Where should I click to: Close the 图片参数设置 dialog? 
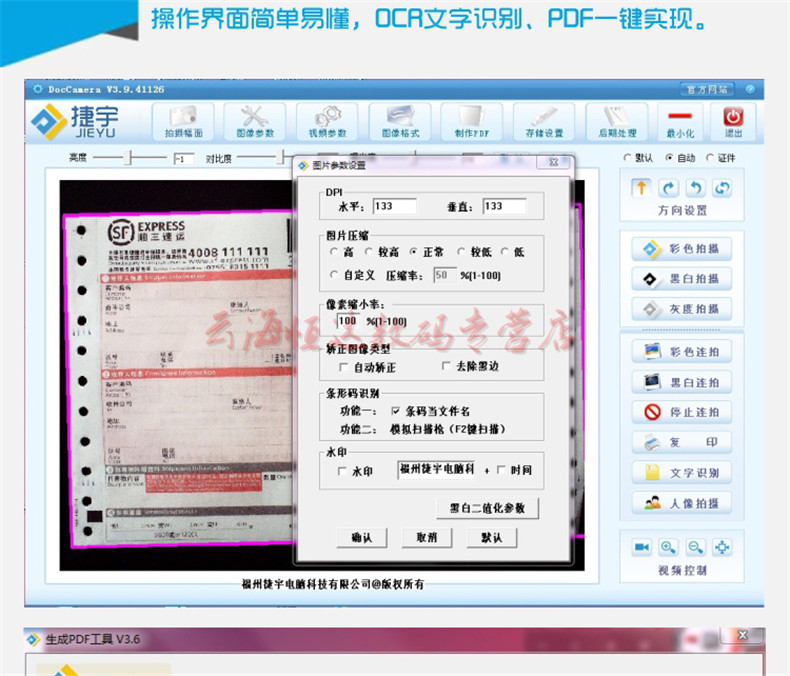(x=554, y=162)
